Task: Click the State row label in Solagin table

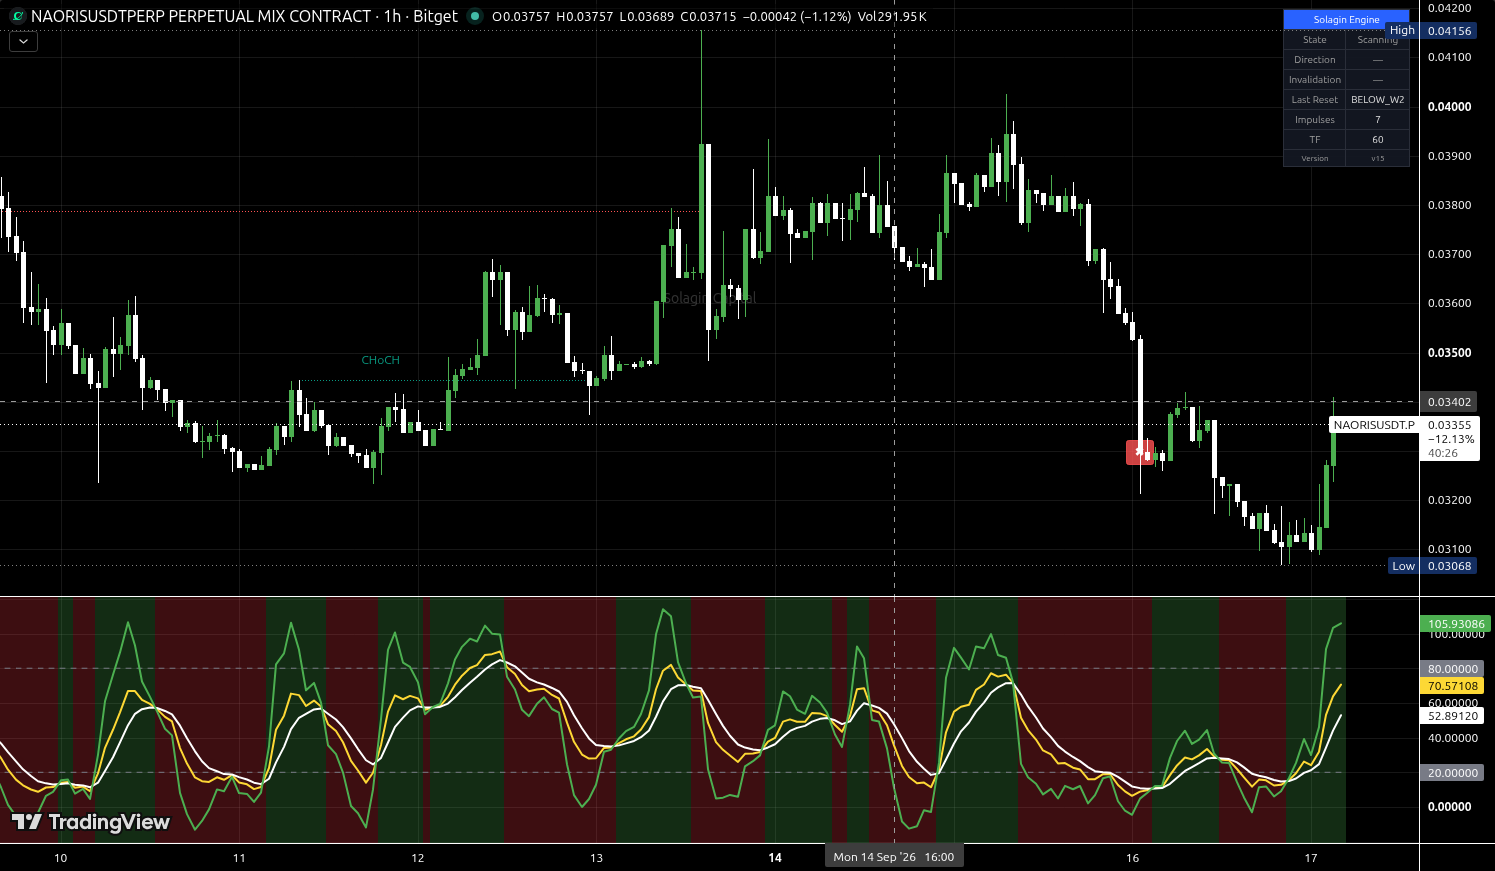Action: (1315, 40)
